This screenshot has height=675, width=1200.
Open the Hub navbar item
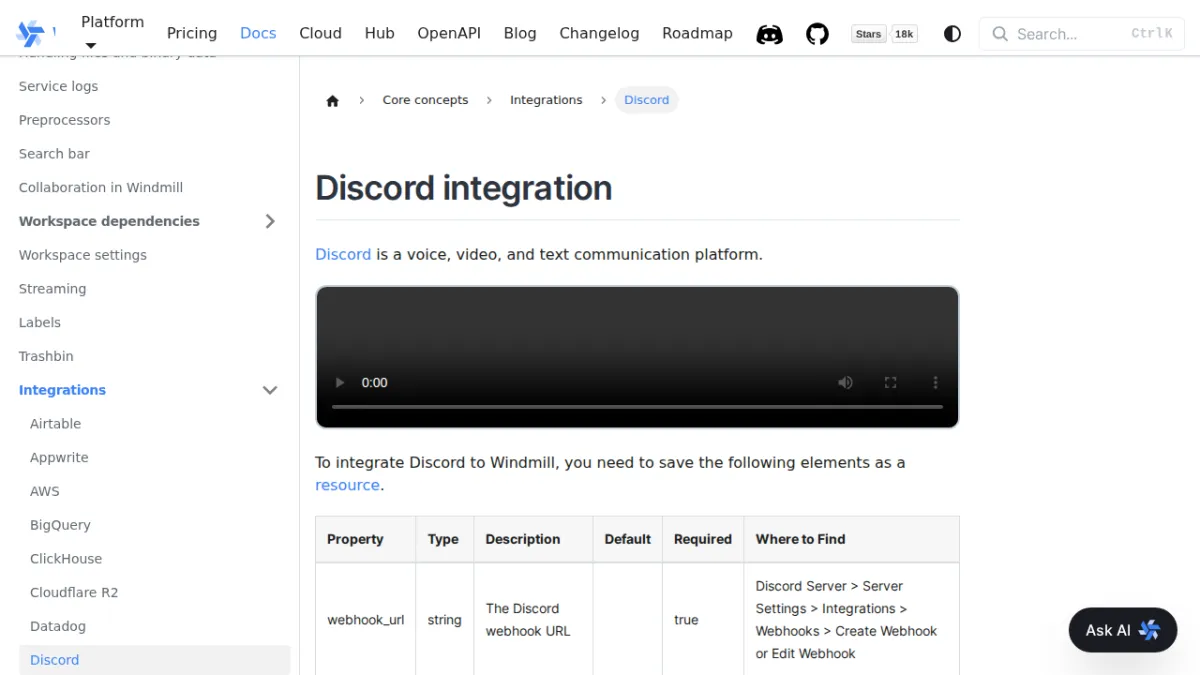380,33
